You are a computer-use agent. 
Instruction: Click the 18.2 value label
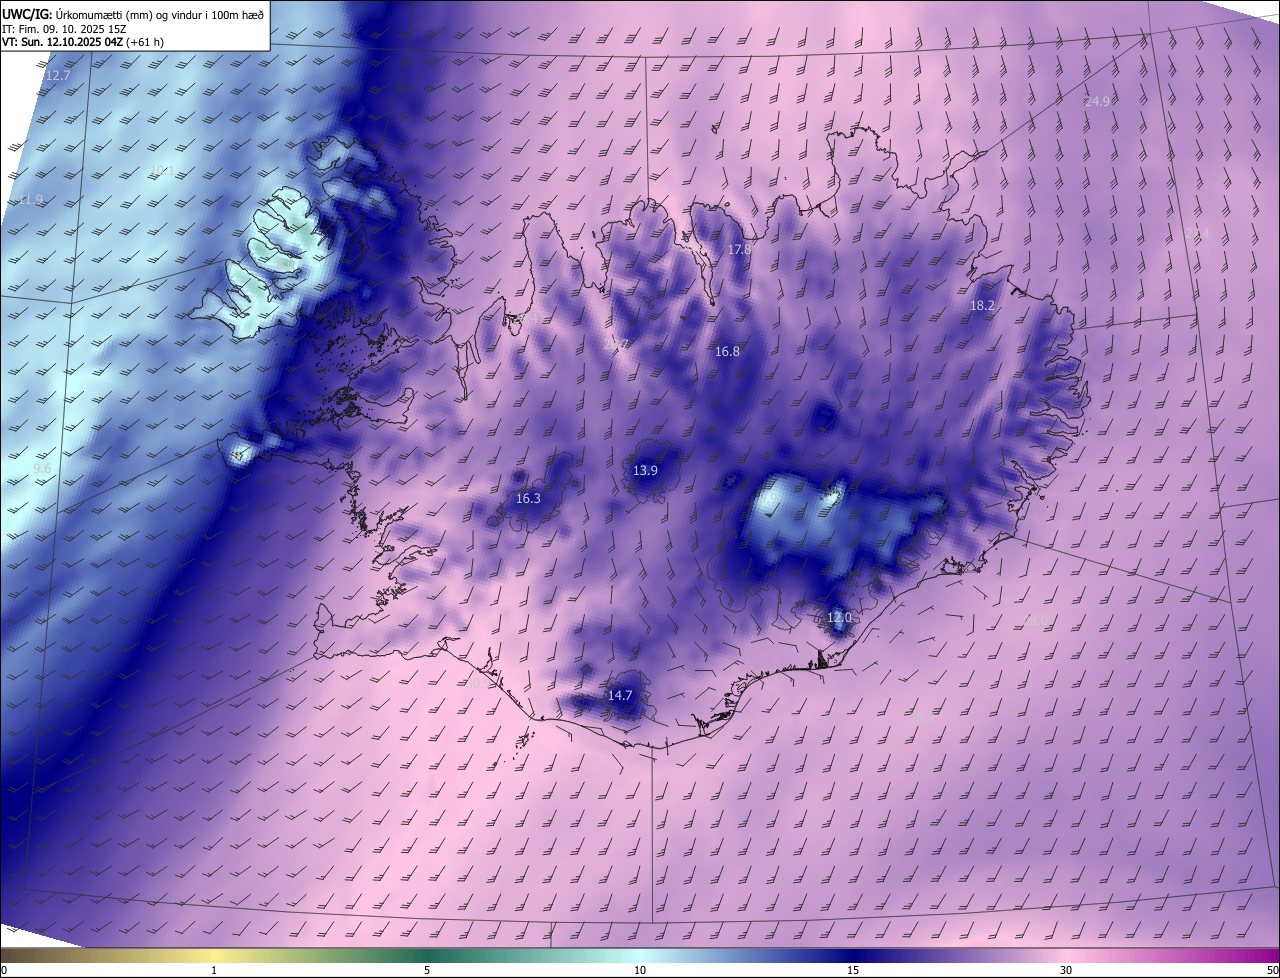(x=982, y=305)
